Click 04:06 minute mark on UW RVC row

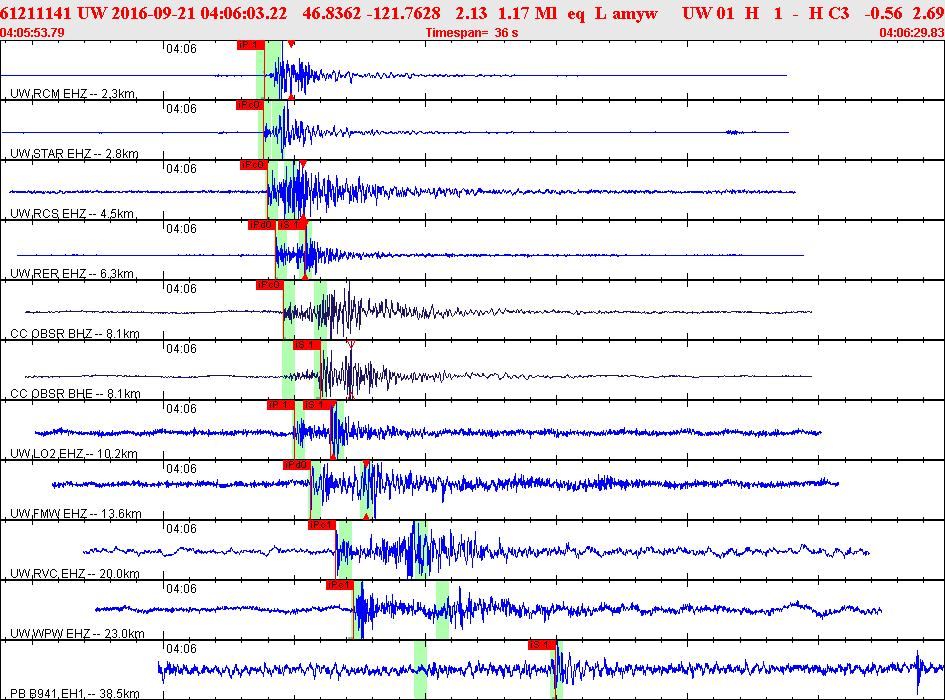click(181, 529)
